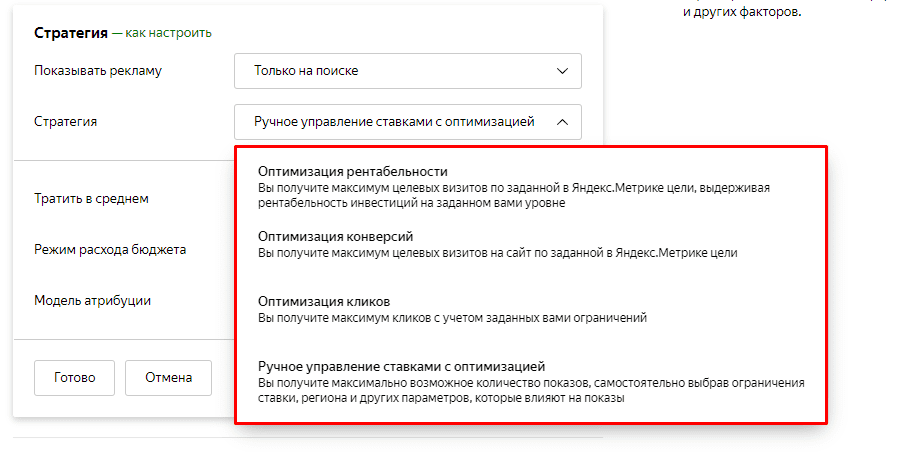The image size is (919, 457).
Task: Collapse the 'Стратегия' strategy dropdown
Action: 407,122
